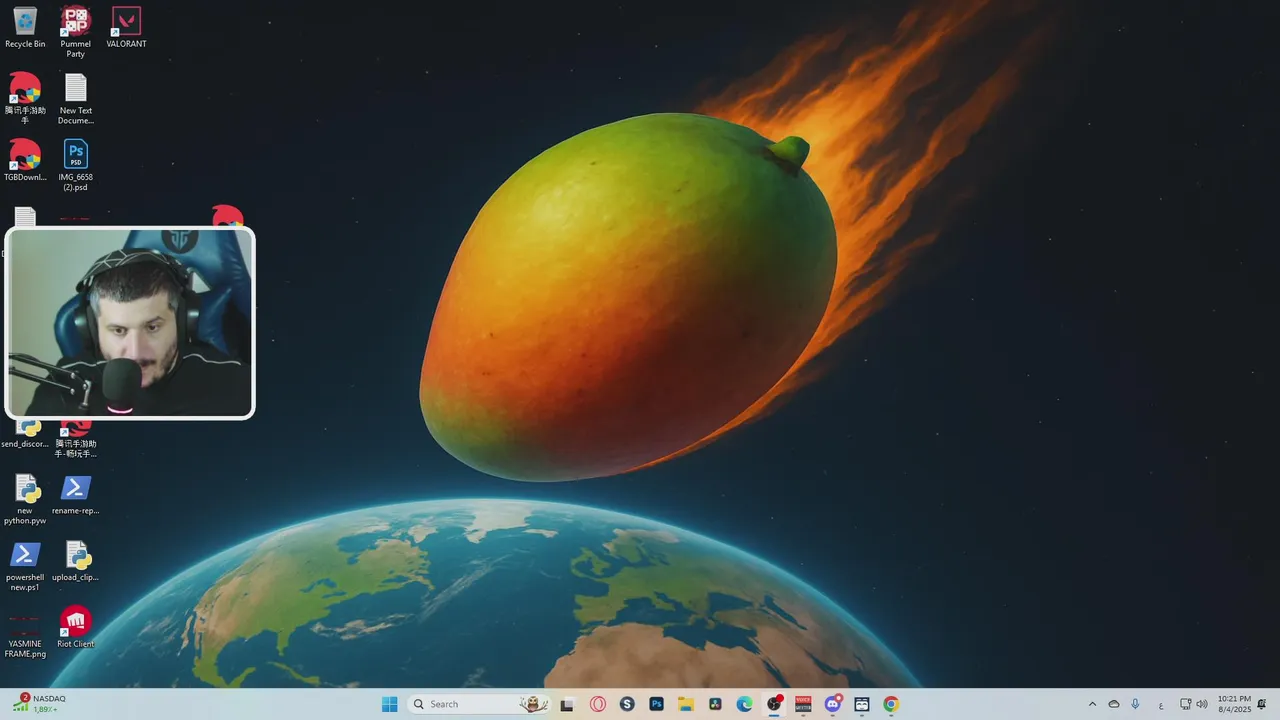Click the microphone tray icon
The height and width of the screenshot is (720, 1280).
click(x=1135, y=704)
